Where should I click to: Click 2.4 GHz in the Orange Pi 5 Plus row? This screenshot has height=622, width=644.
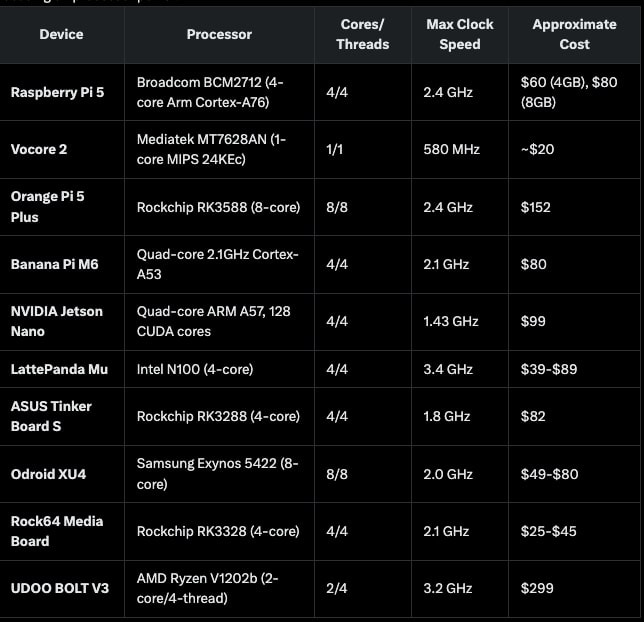pyautogui.click(x=448, y=207)
